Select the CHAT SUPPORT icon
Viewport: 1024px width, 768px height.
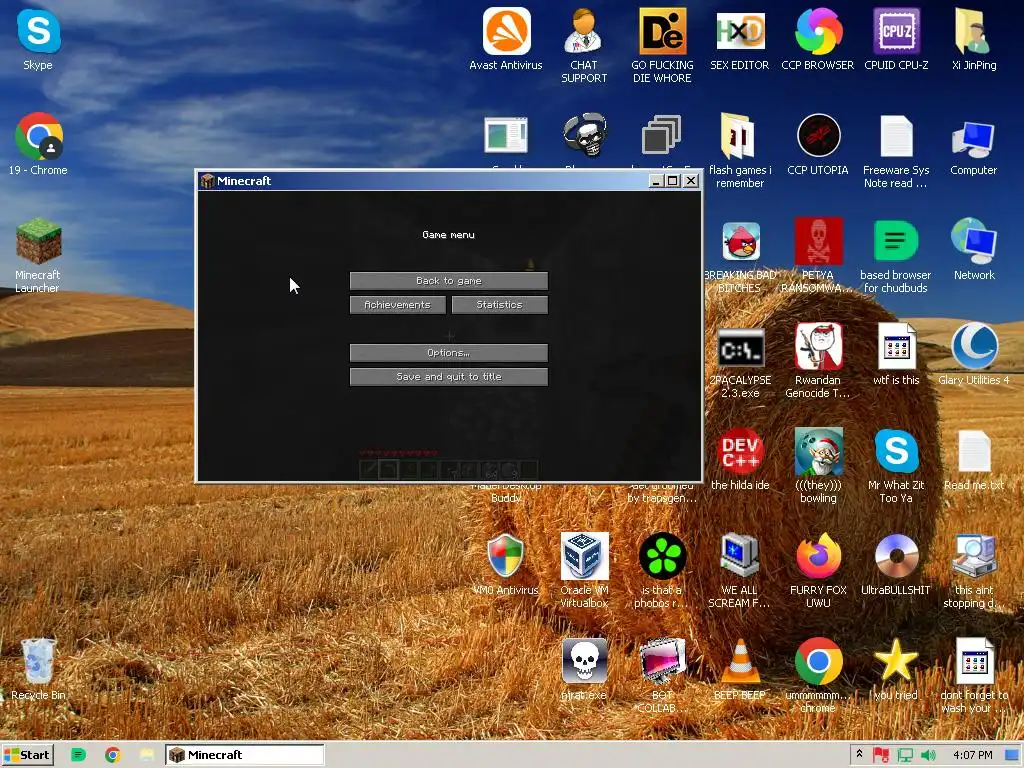[x=584, y=46]
